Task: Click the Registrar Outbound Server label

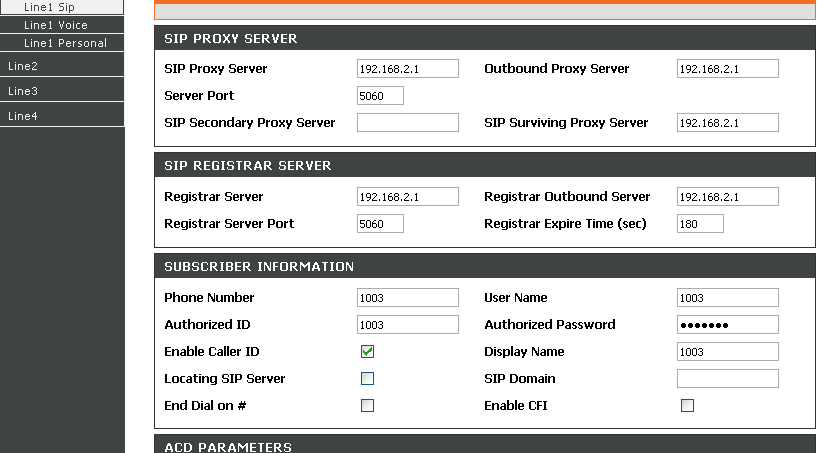Action: (x=567, y=197)
